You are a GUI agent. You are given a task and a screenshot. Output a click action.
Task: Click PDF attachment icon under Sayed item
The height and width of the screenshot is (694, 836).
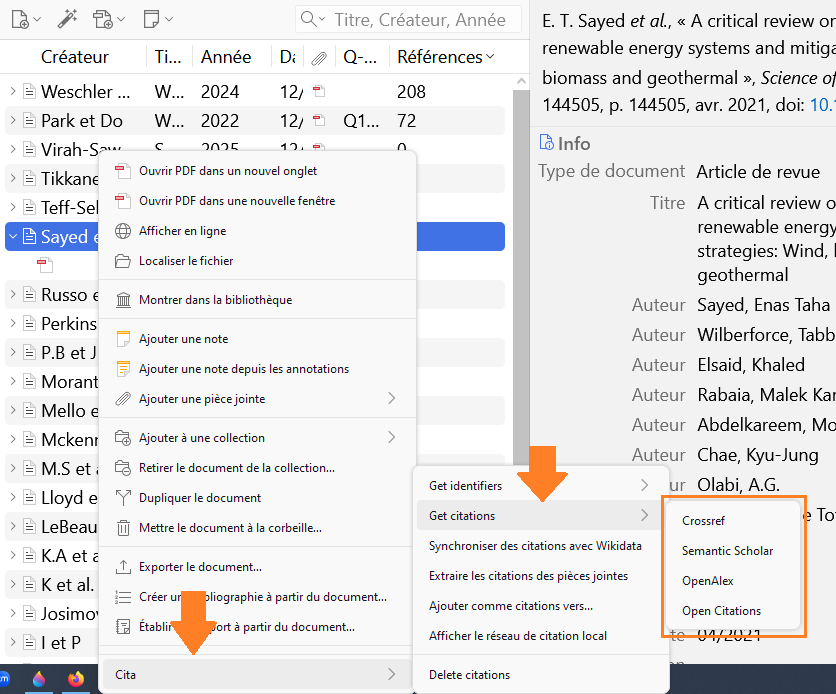[44, 265]
